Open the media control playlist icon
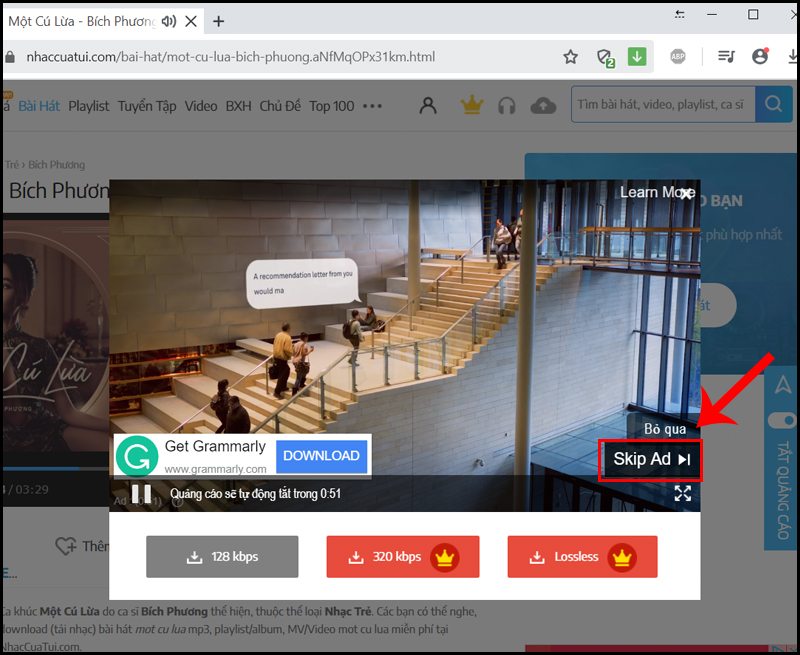Screen dimensions: 800x655 click(x=726, y=57)
